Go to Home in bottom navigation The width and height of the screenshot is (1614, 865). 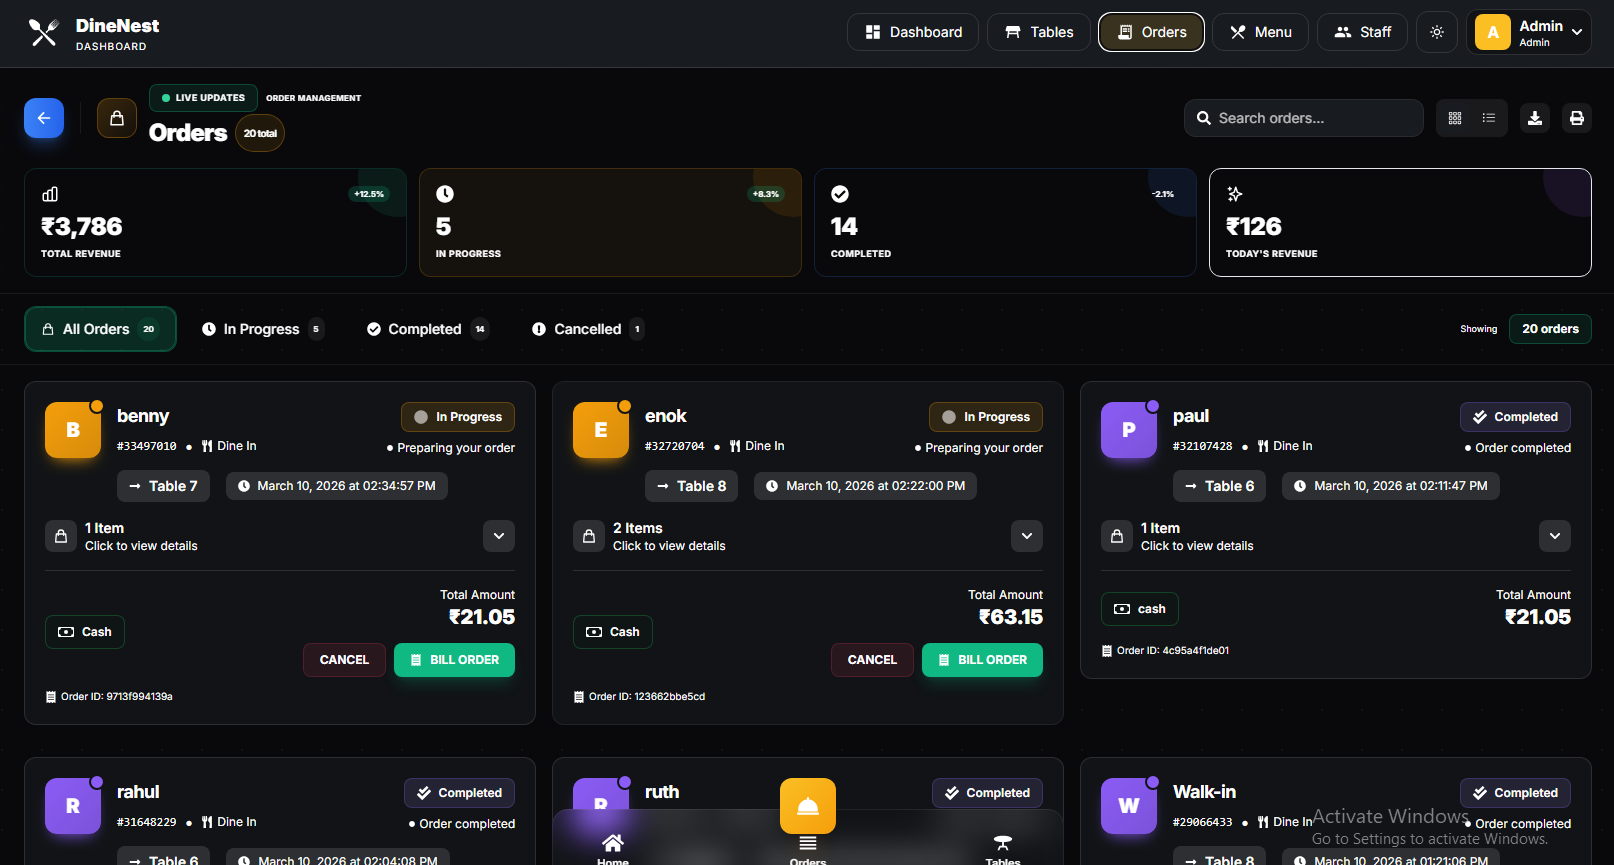[613, 846]
